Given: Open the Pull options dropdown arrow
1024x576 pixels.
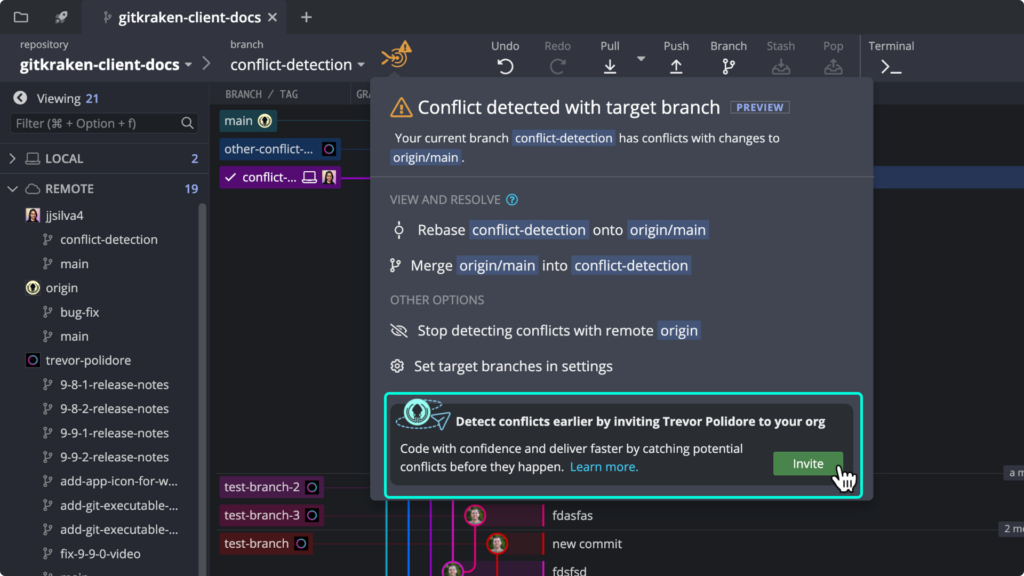Looking at the screenshot, I should pos(640,59).
